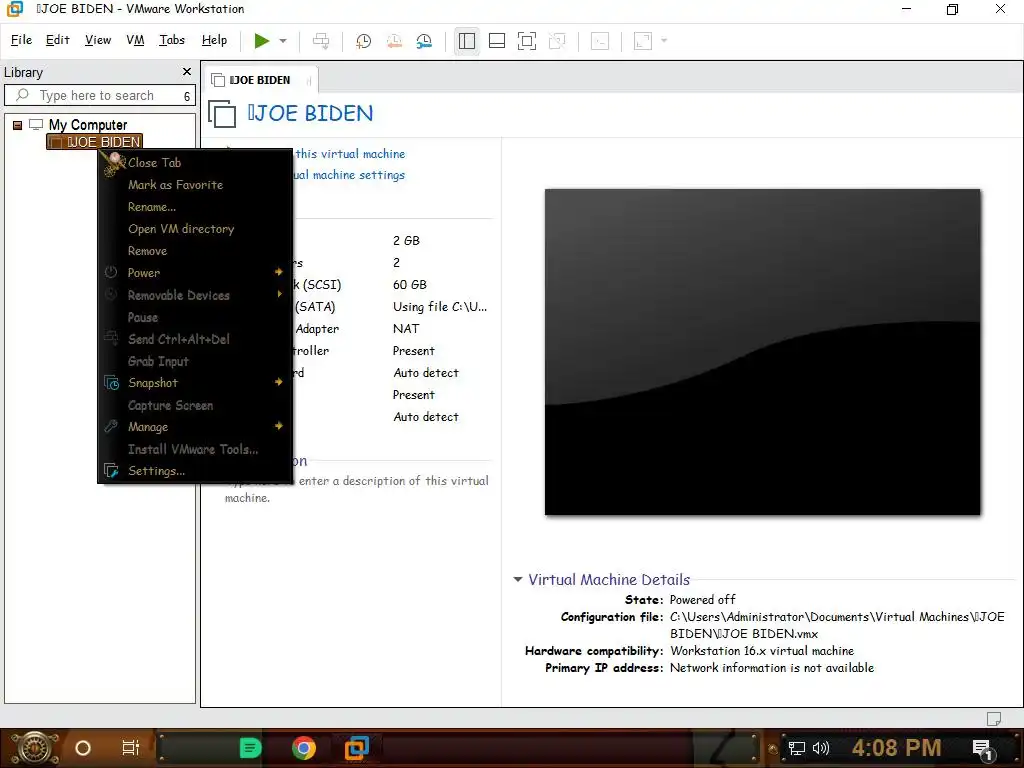Click the VM screen preview thumbnail
Screen dimensions: 1024x768
762,352
